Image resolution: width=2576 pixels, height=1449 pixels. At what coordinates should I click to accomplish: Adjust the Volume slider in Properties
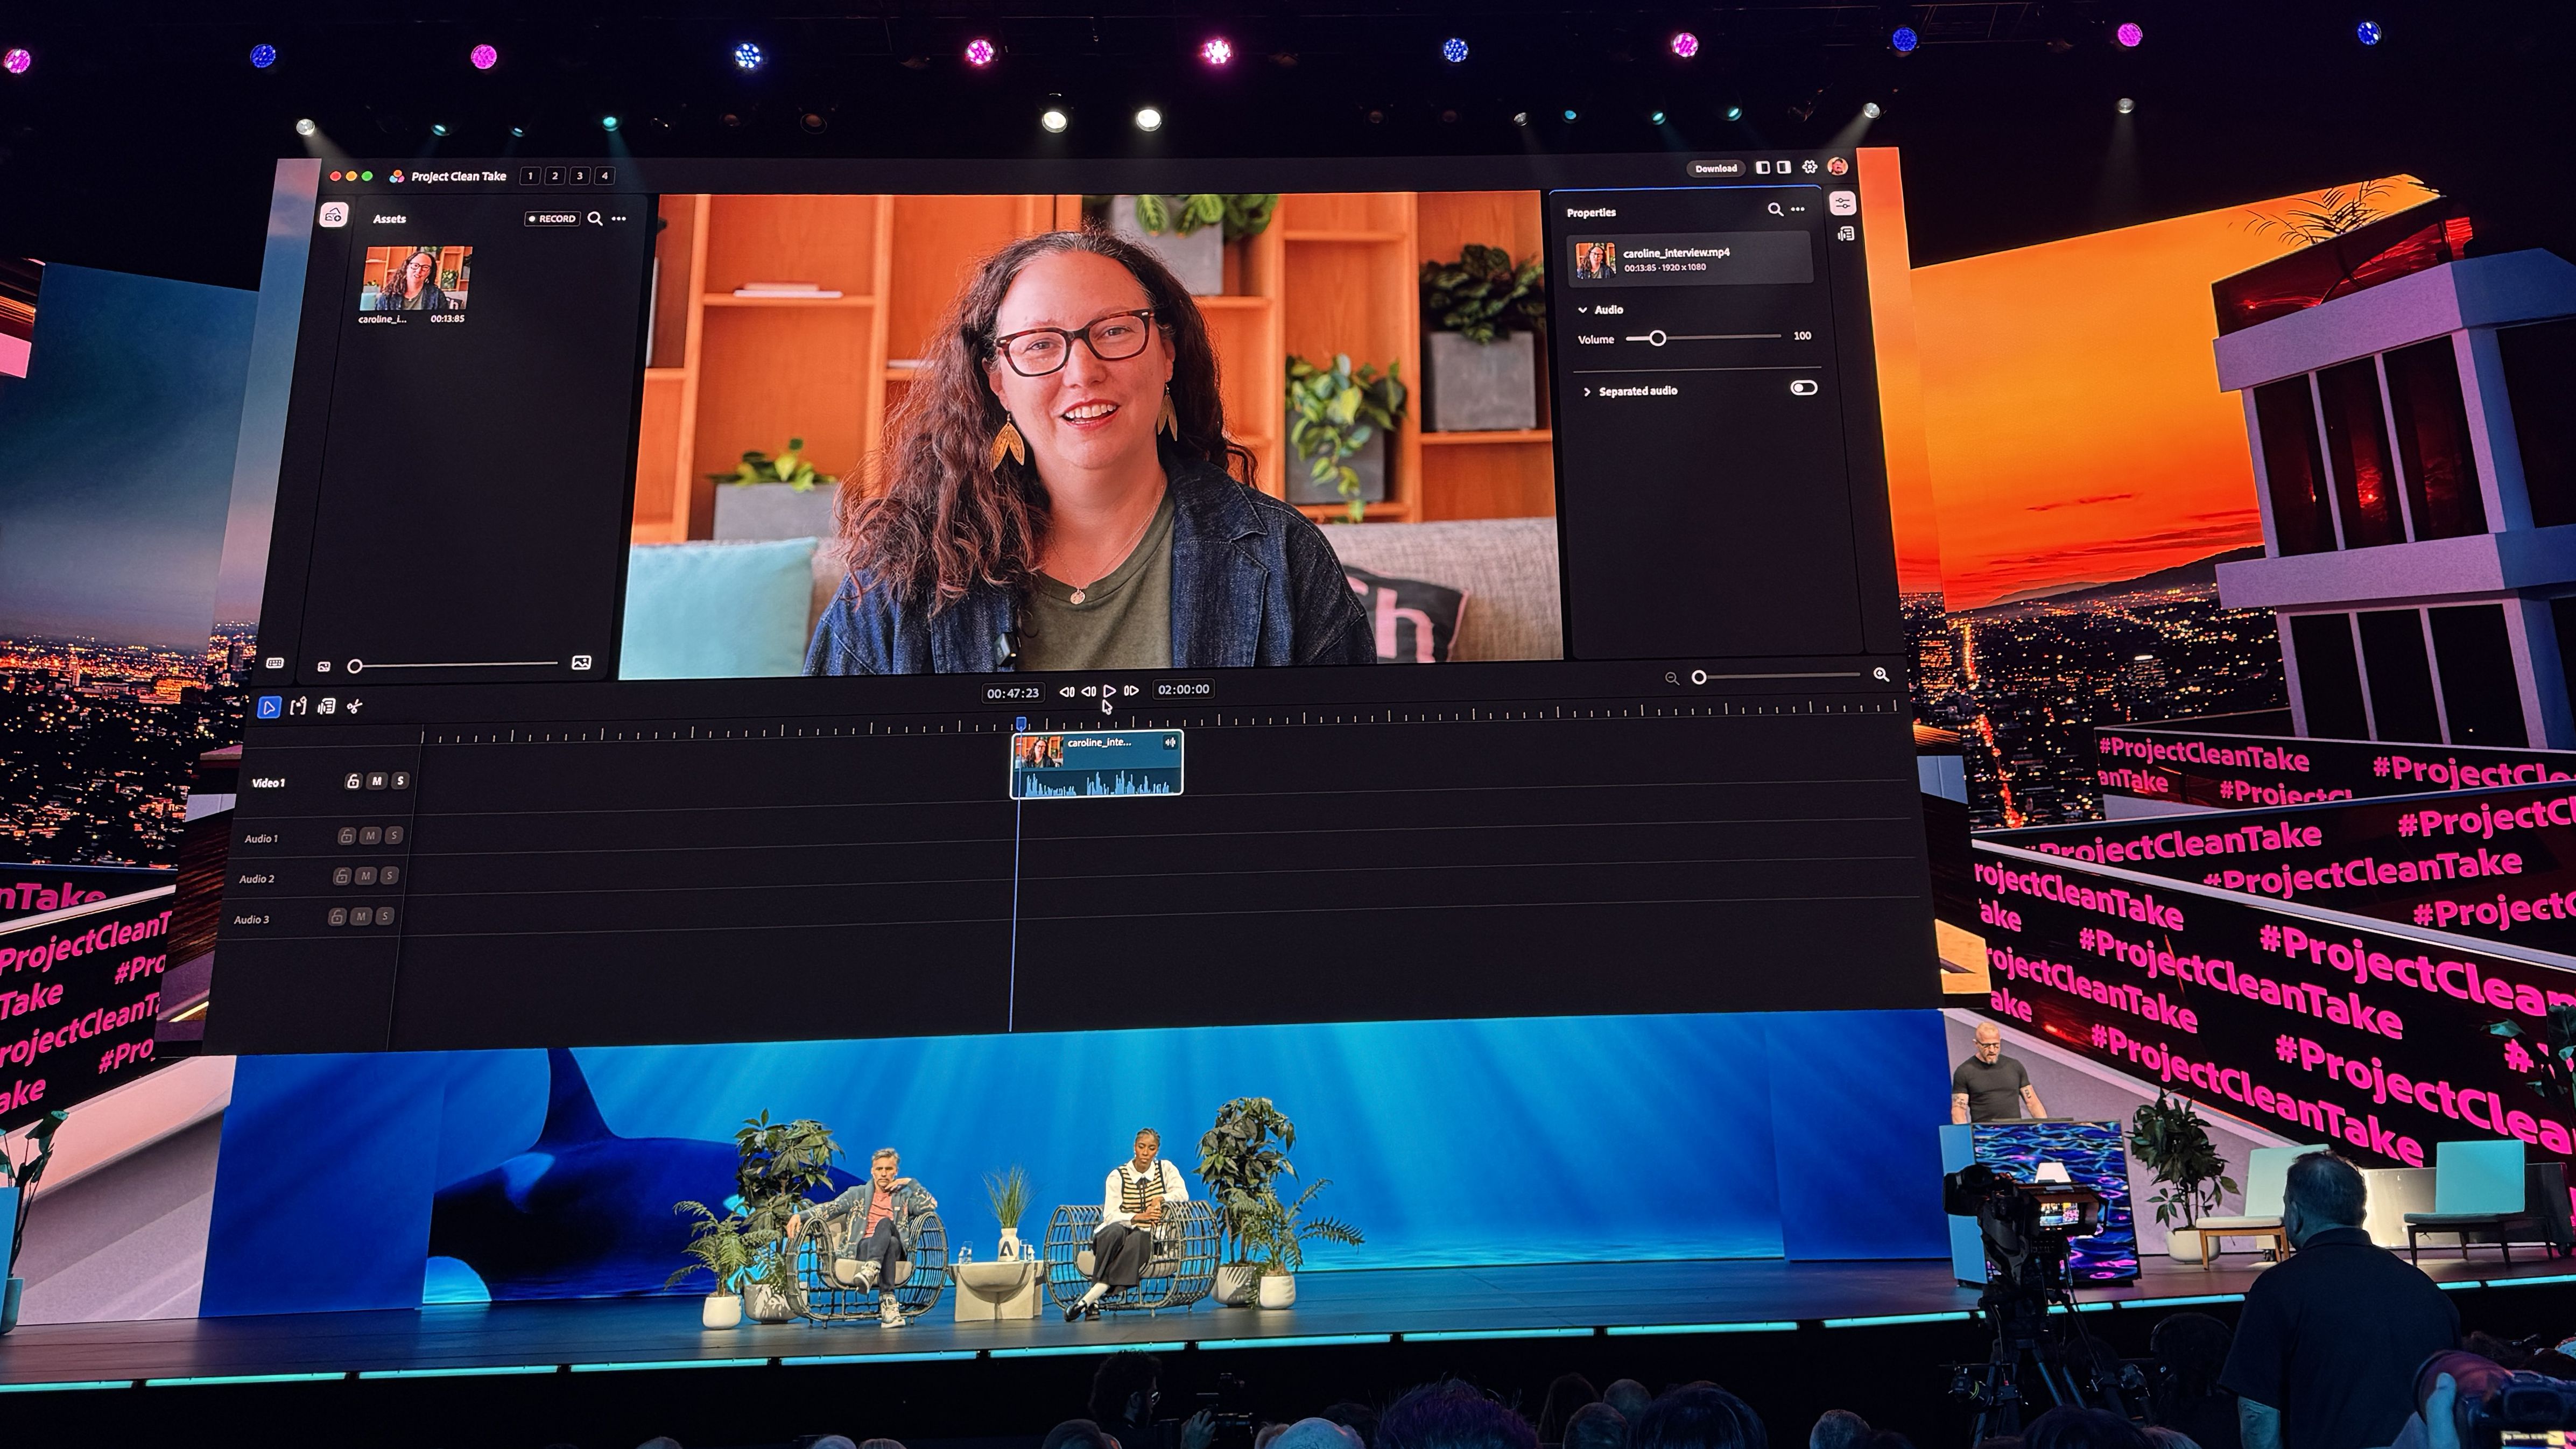[x=1658, y=339]
